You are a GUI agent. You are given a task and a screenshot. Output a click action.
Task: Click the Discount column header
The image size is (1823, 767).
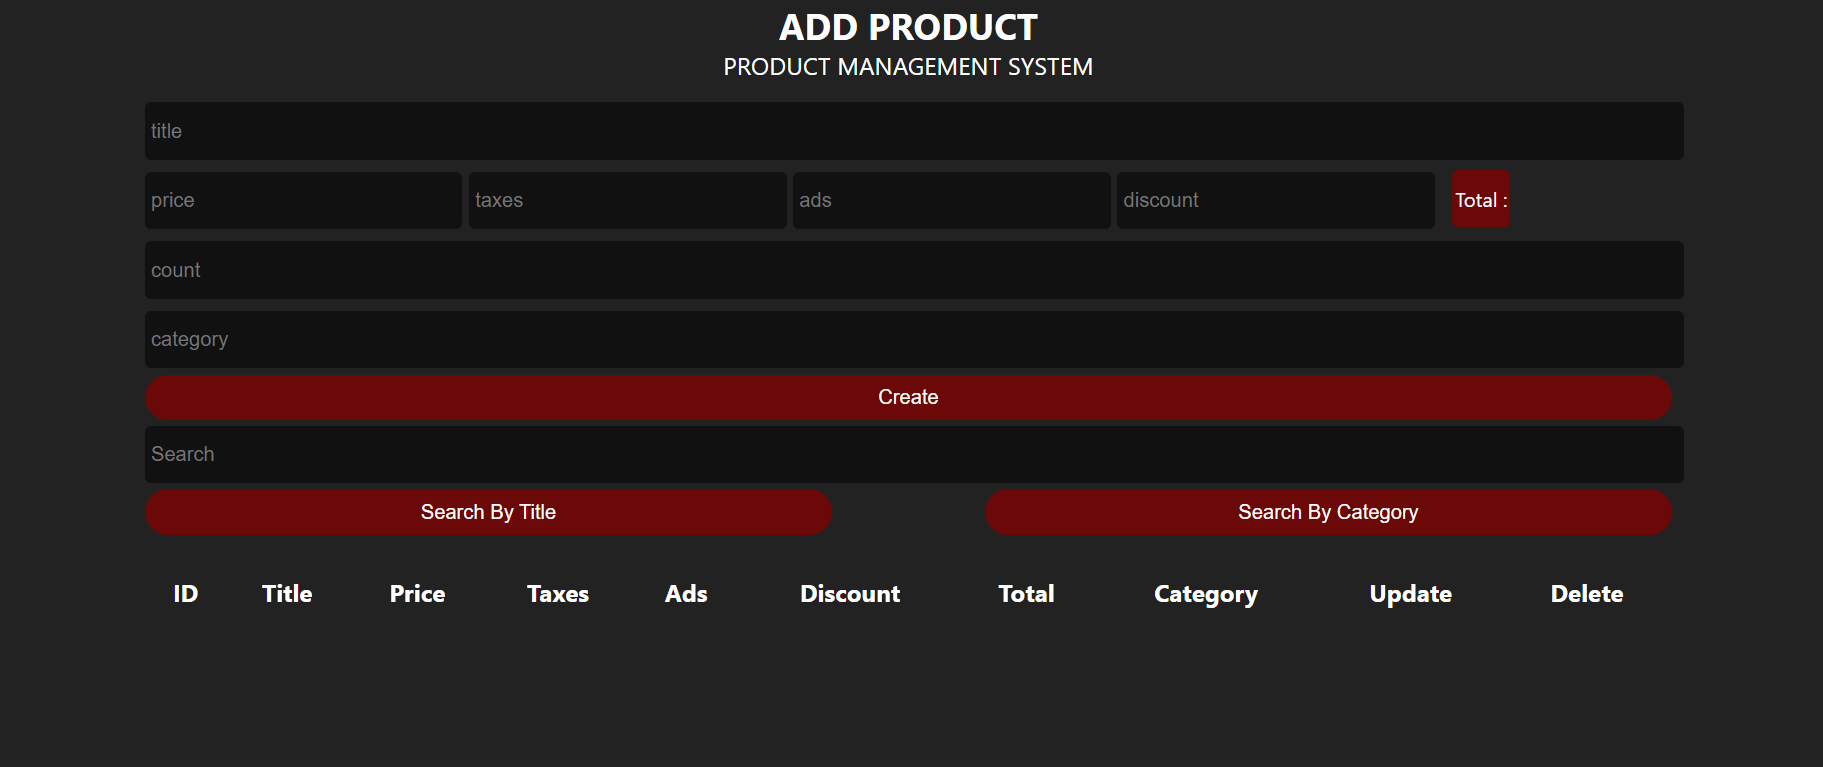click(x=850, y=594)
